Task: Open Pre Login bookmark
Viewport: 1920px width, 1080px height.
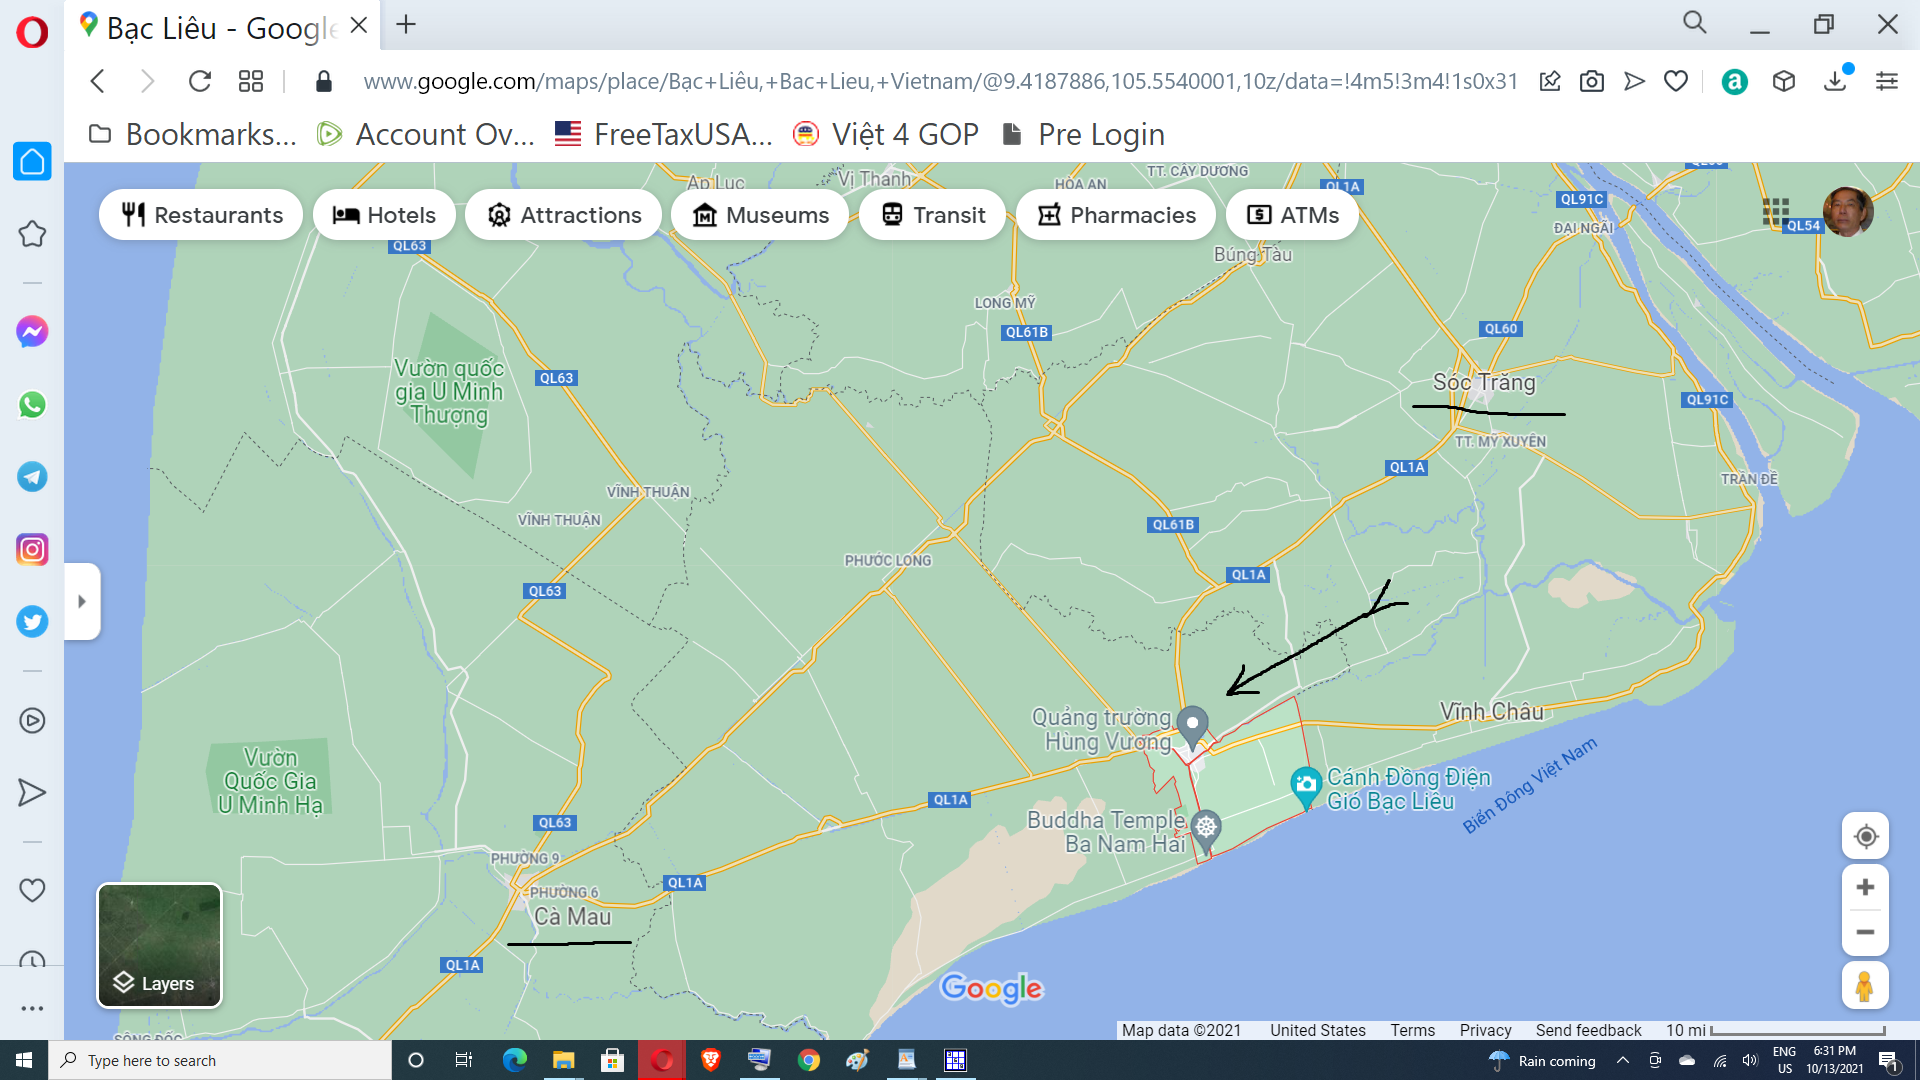Action: click(1083, 134)
